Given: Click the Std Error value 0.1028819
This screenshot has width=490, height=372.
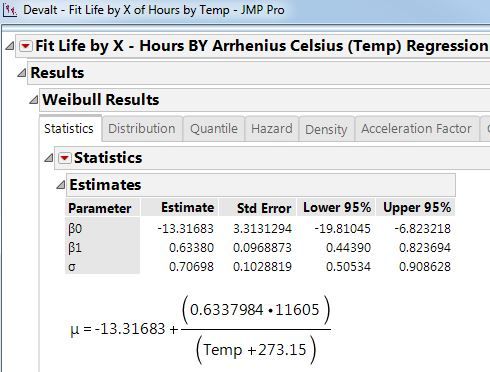Looking at the screenshot, I should point(262,267).
